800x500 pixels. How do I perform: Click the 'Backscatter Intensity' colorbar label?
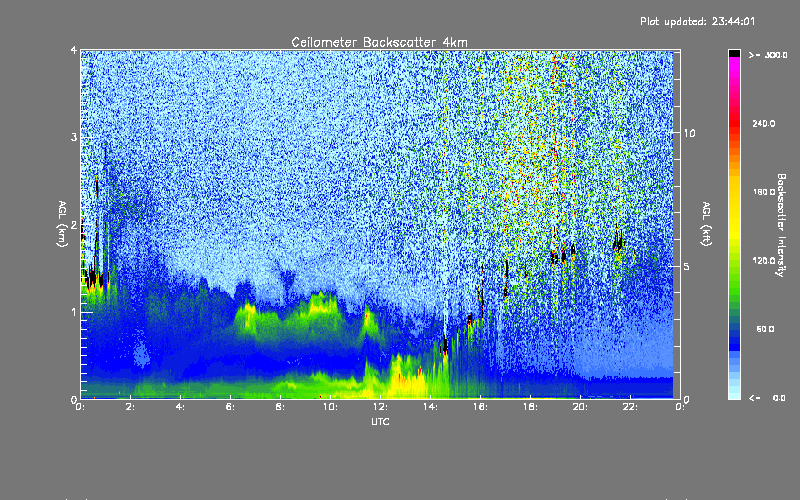781,225
